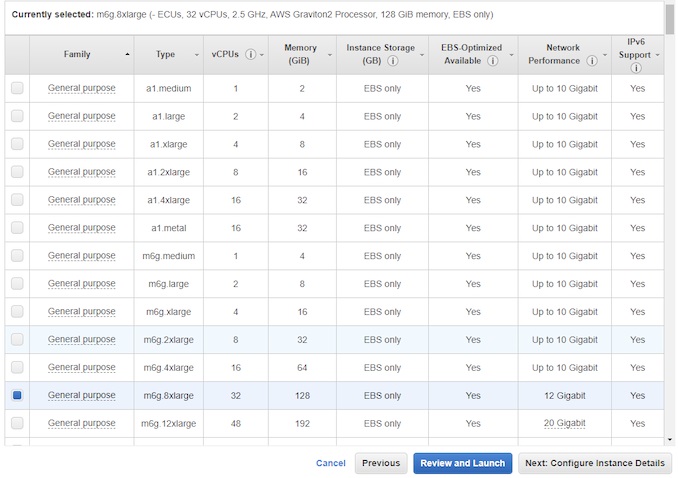Go to Next: Configure Instance Details
This screenshot has width=678, height=478.
pos(594,464)
